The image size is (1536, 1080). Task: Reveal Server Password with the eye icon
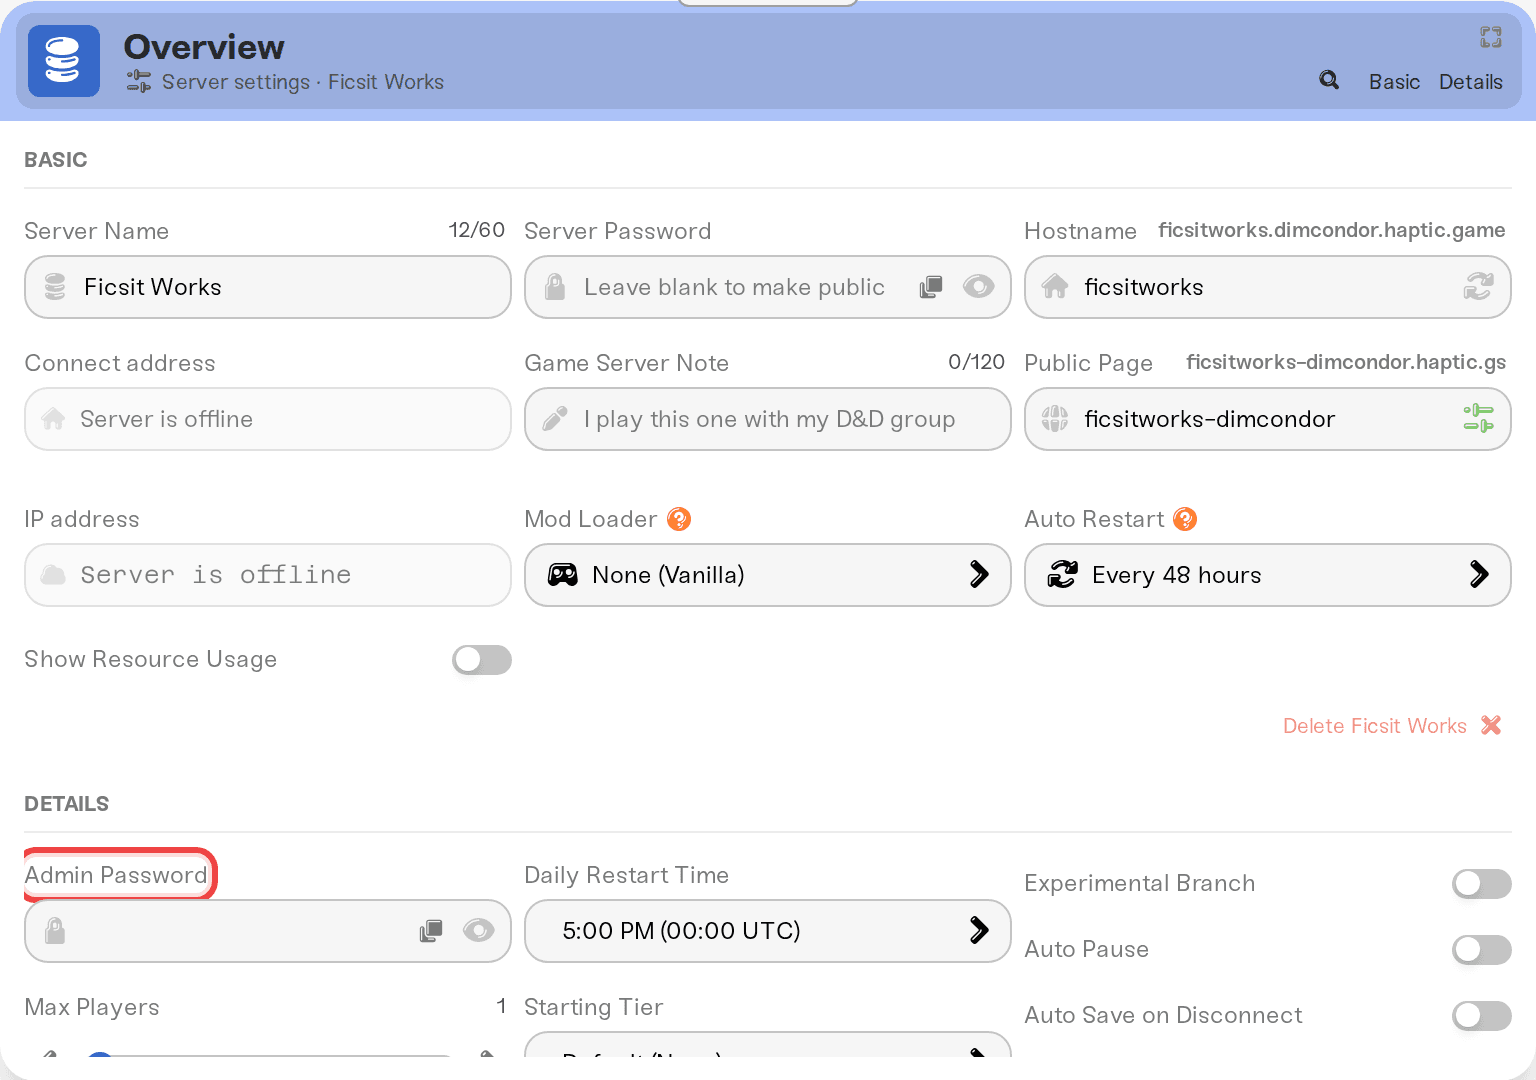pyautogui.click(x=979, y=287)
